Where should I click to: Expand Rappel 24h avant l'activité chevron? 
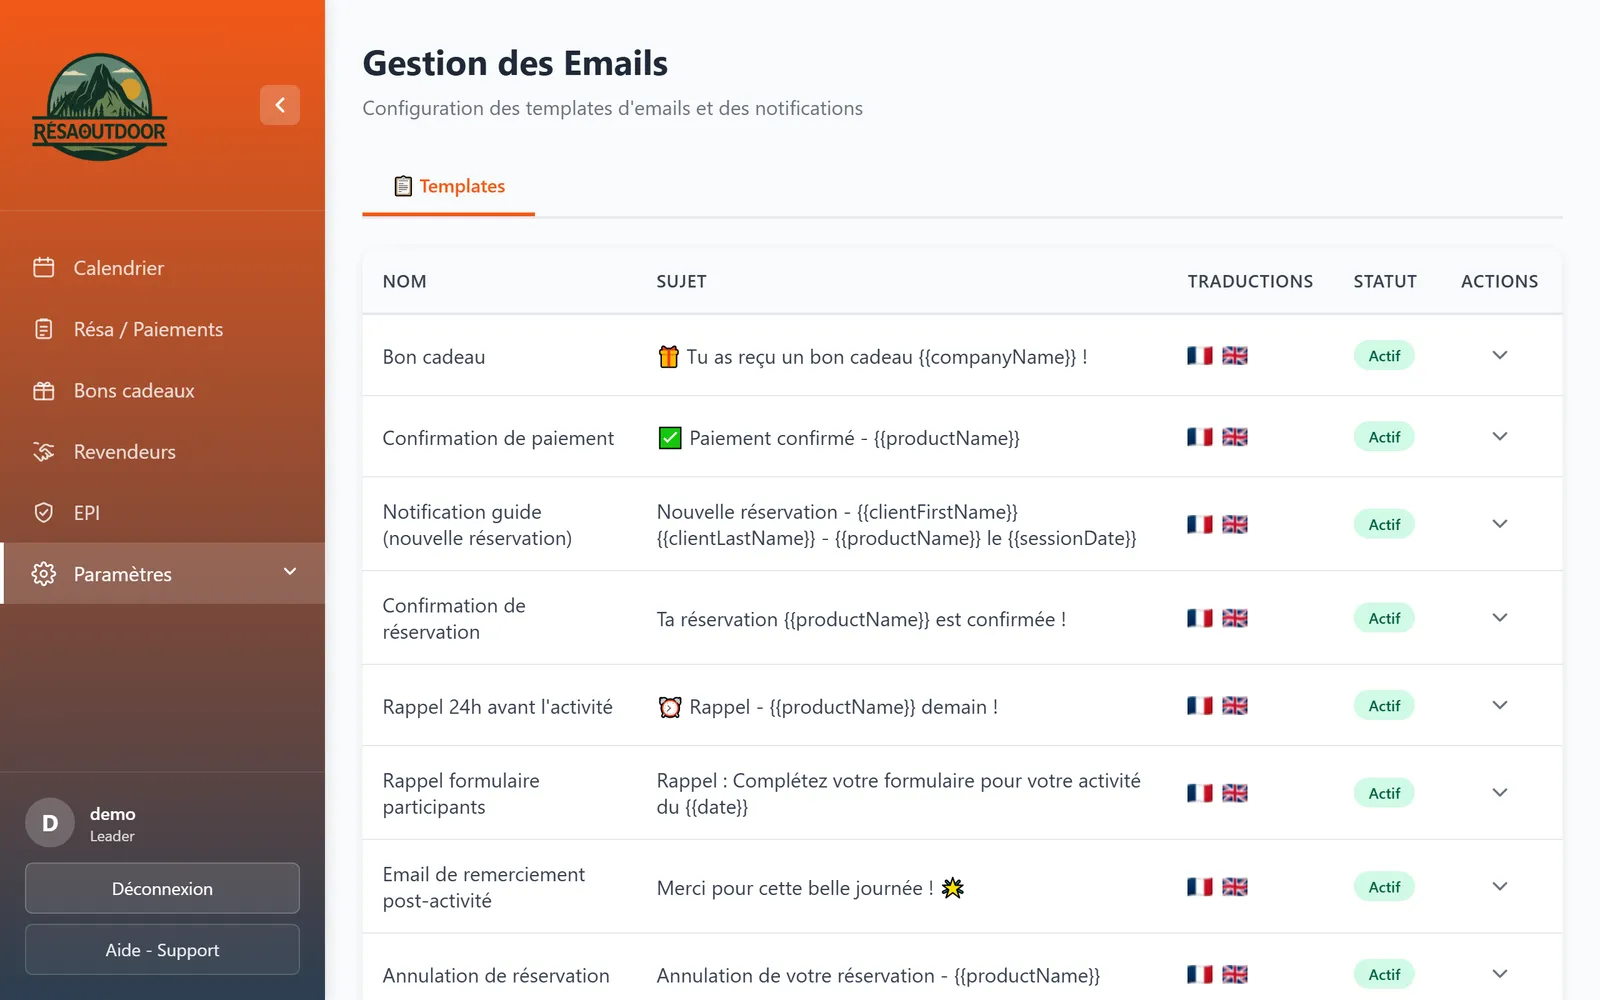pos(1500,705)
